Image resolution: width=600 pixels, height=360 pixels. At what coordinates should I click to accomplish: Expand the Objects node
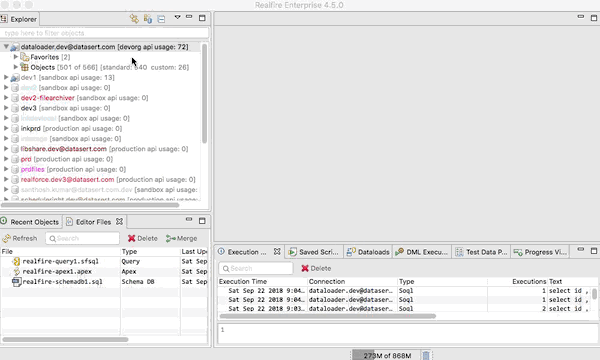[16, 67]
